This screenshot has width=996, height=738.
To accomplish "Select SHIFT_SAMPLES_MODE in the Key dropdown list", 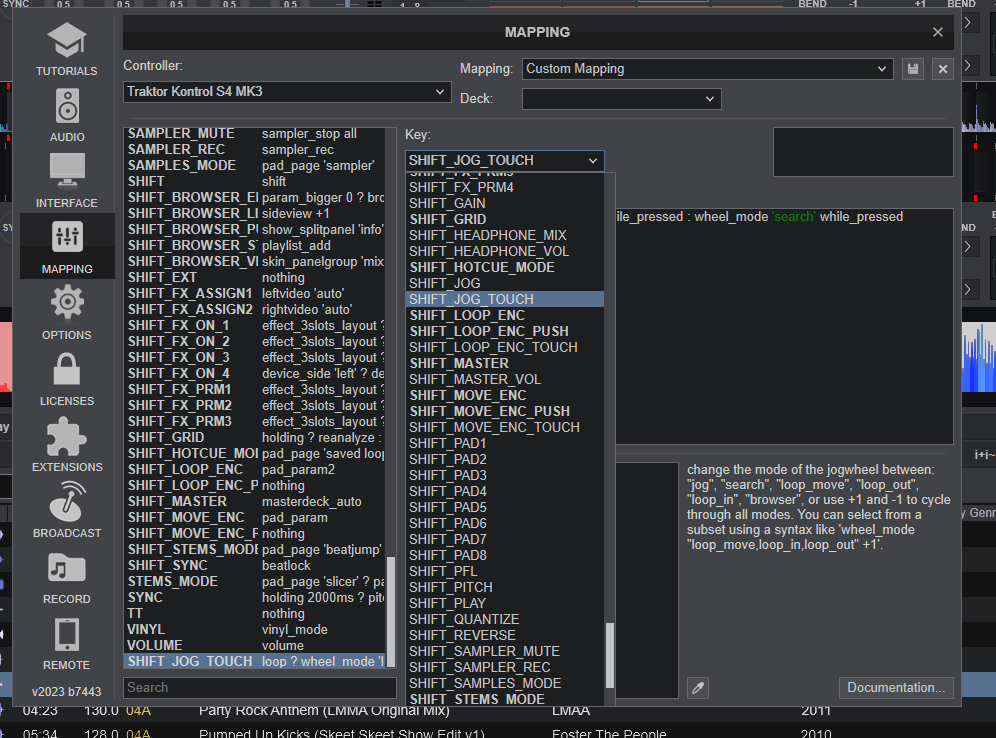I will coord(504,683).
